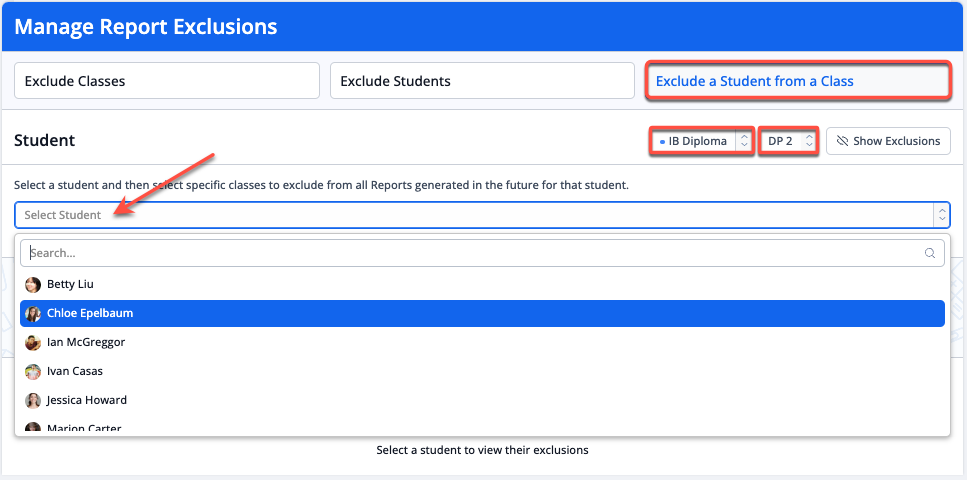Open the IB Diploma programme dropdown

click(x=701, y=141)
